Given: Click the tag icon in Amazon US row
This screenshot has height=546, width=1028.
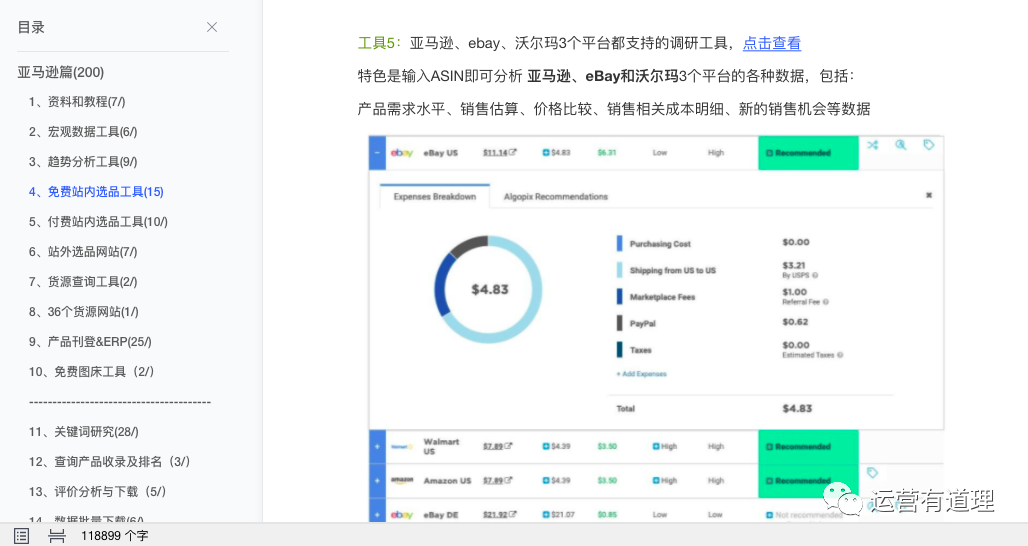Looking at the screenshot, I should point(872,472).
